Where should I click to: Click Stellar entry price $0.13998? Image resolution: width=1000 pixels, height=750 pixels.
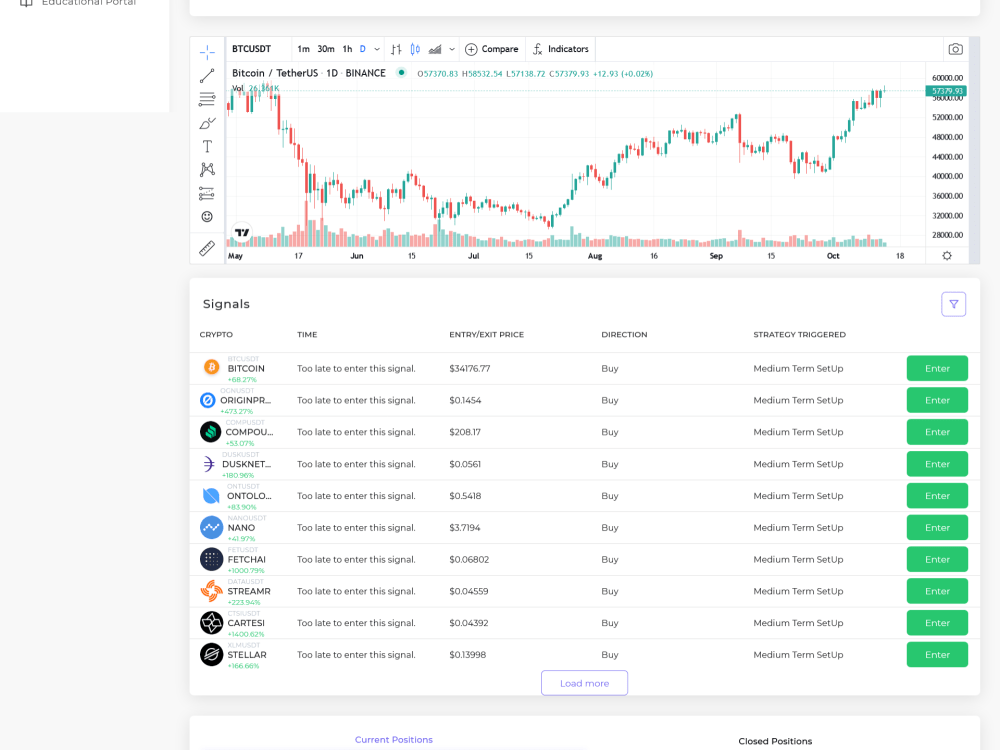(467, 655)
